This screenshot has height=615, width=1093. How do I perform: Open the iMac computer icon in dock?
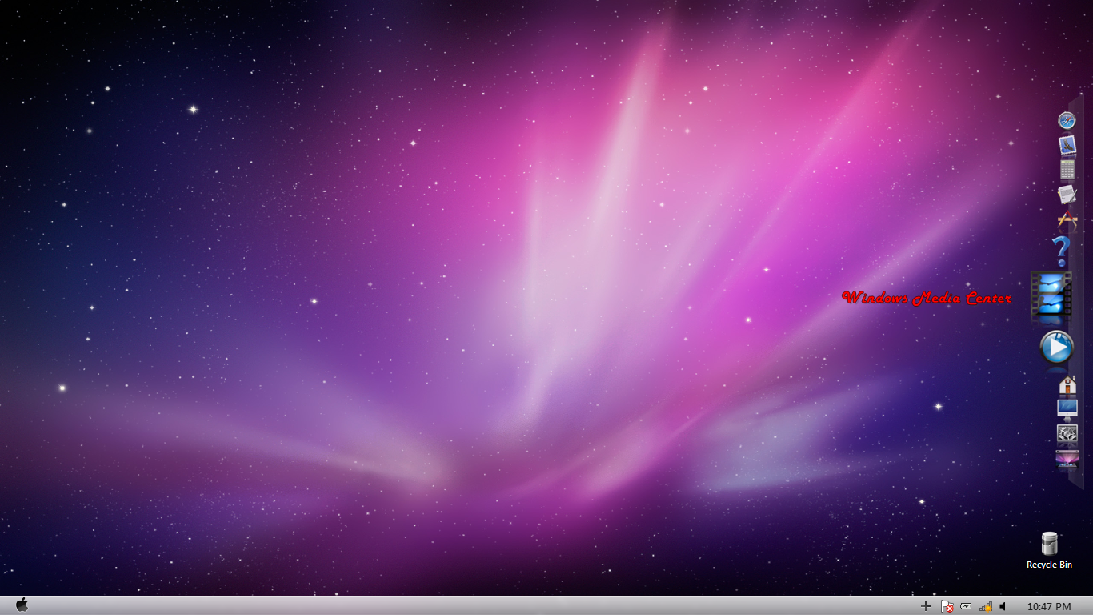[x=1067, y=409]
